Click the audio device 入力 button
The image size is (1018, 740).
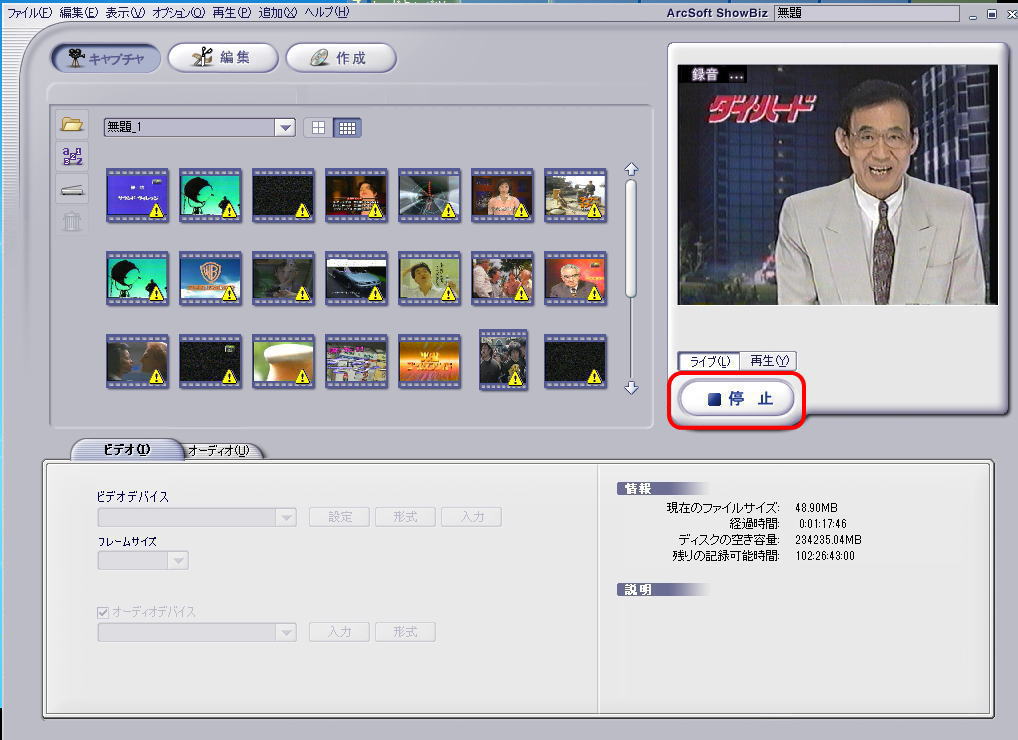point(340,632)
